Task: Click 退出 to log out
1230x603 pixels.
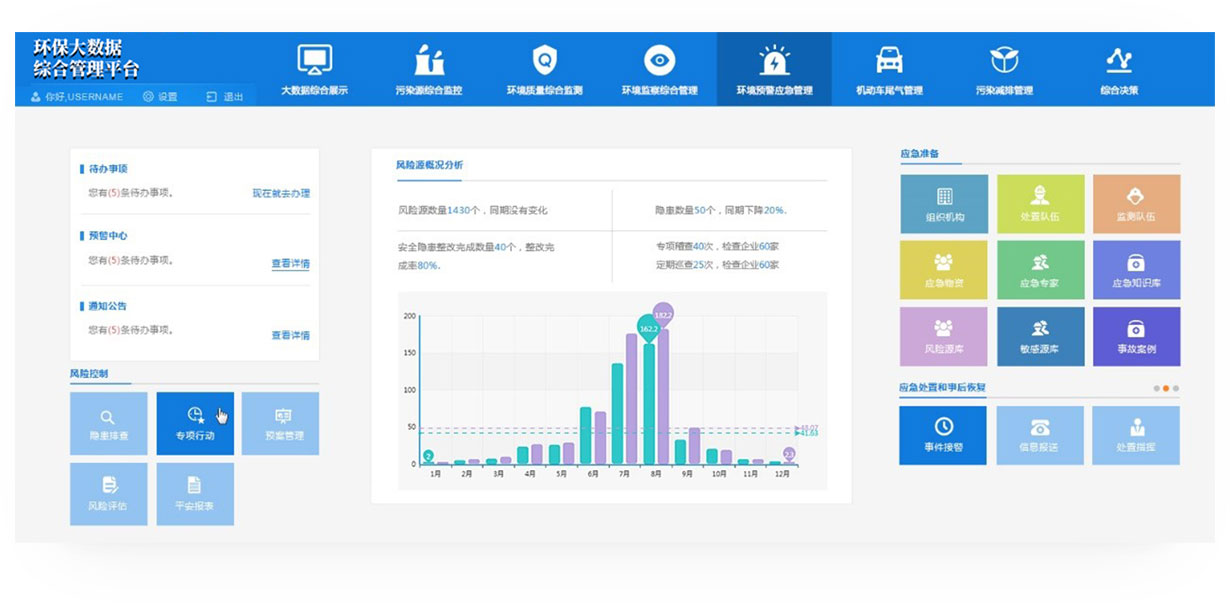Action: 225,97
